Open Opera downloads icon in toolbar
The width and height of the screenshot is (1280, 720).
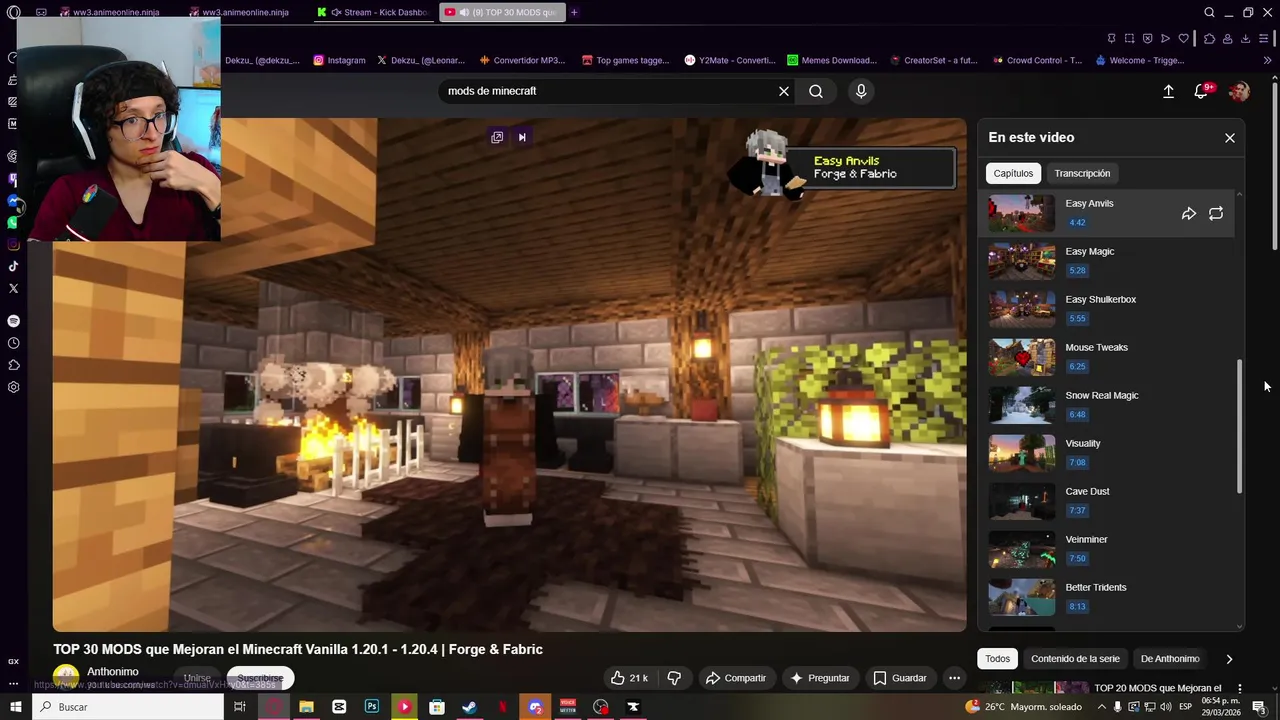point(1245,38)
